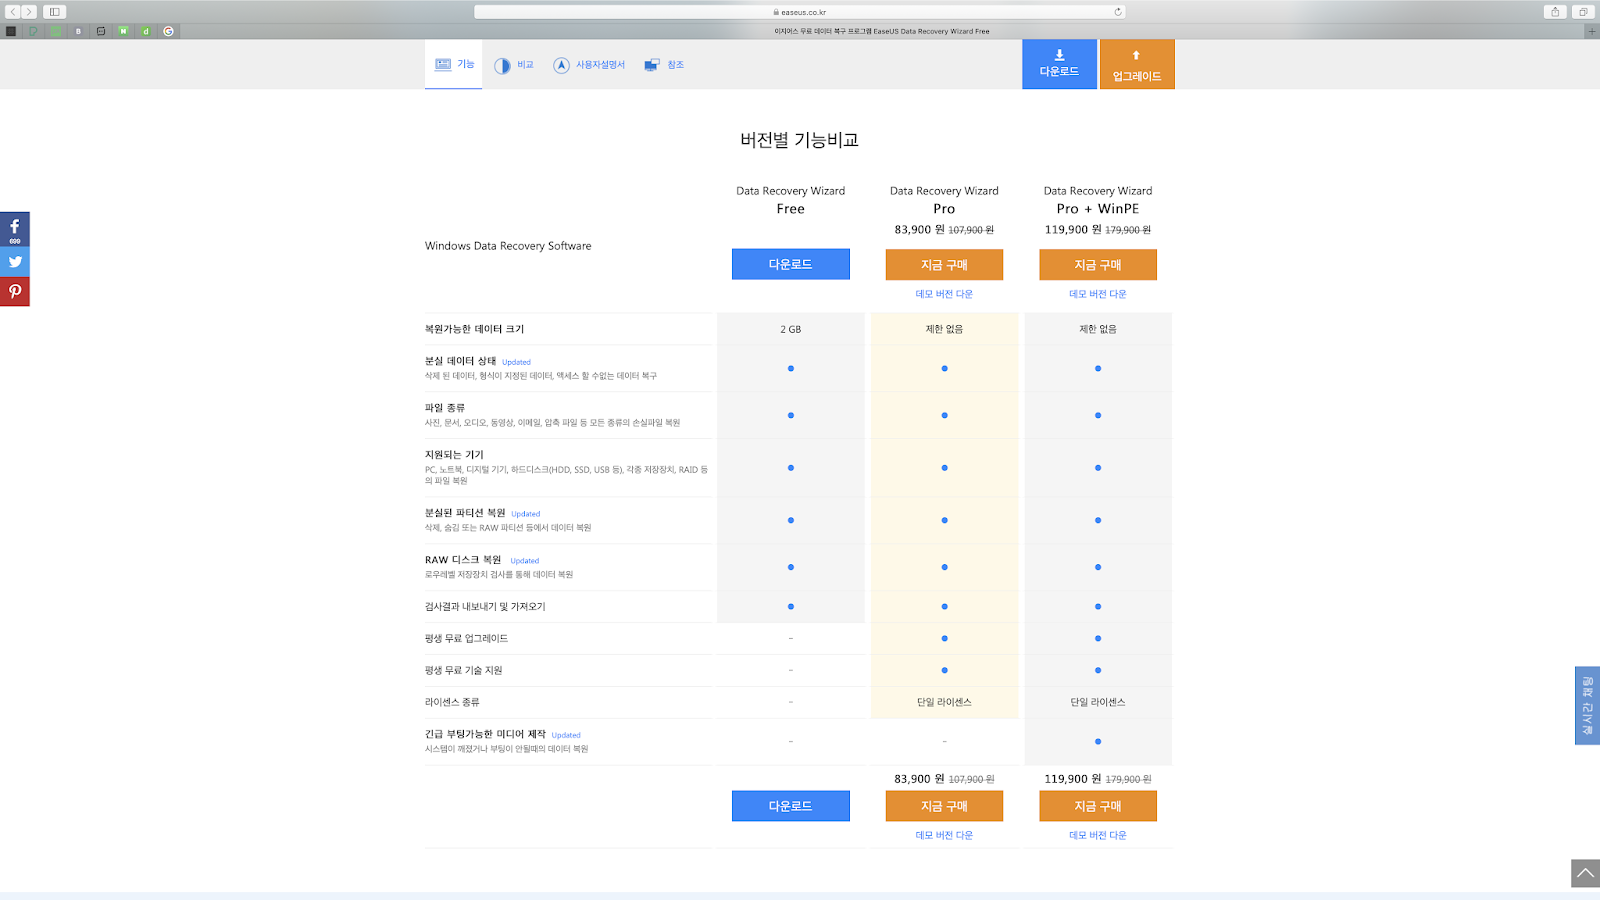The height and width of the screenshot is (900, 1600).
Task: Click 검사결과 내보내기 및 가져오기 row label
Action: [x=485, y=607]
